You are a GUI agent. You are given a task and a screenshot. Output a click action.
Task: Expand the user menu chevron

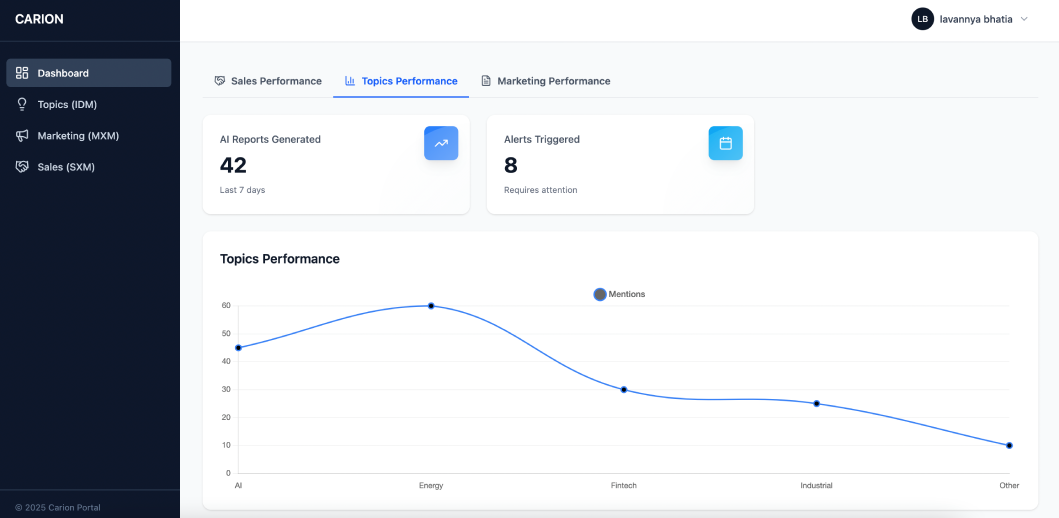point(1024,19)
